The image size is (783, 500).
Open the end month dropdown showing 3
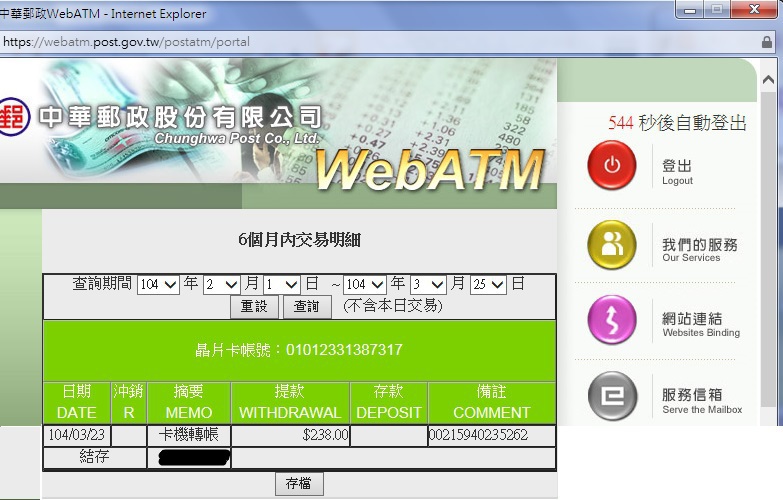point(428,285)
